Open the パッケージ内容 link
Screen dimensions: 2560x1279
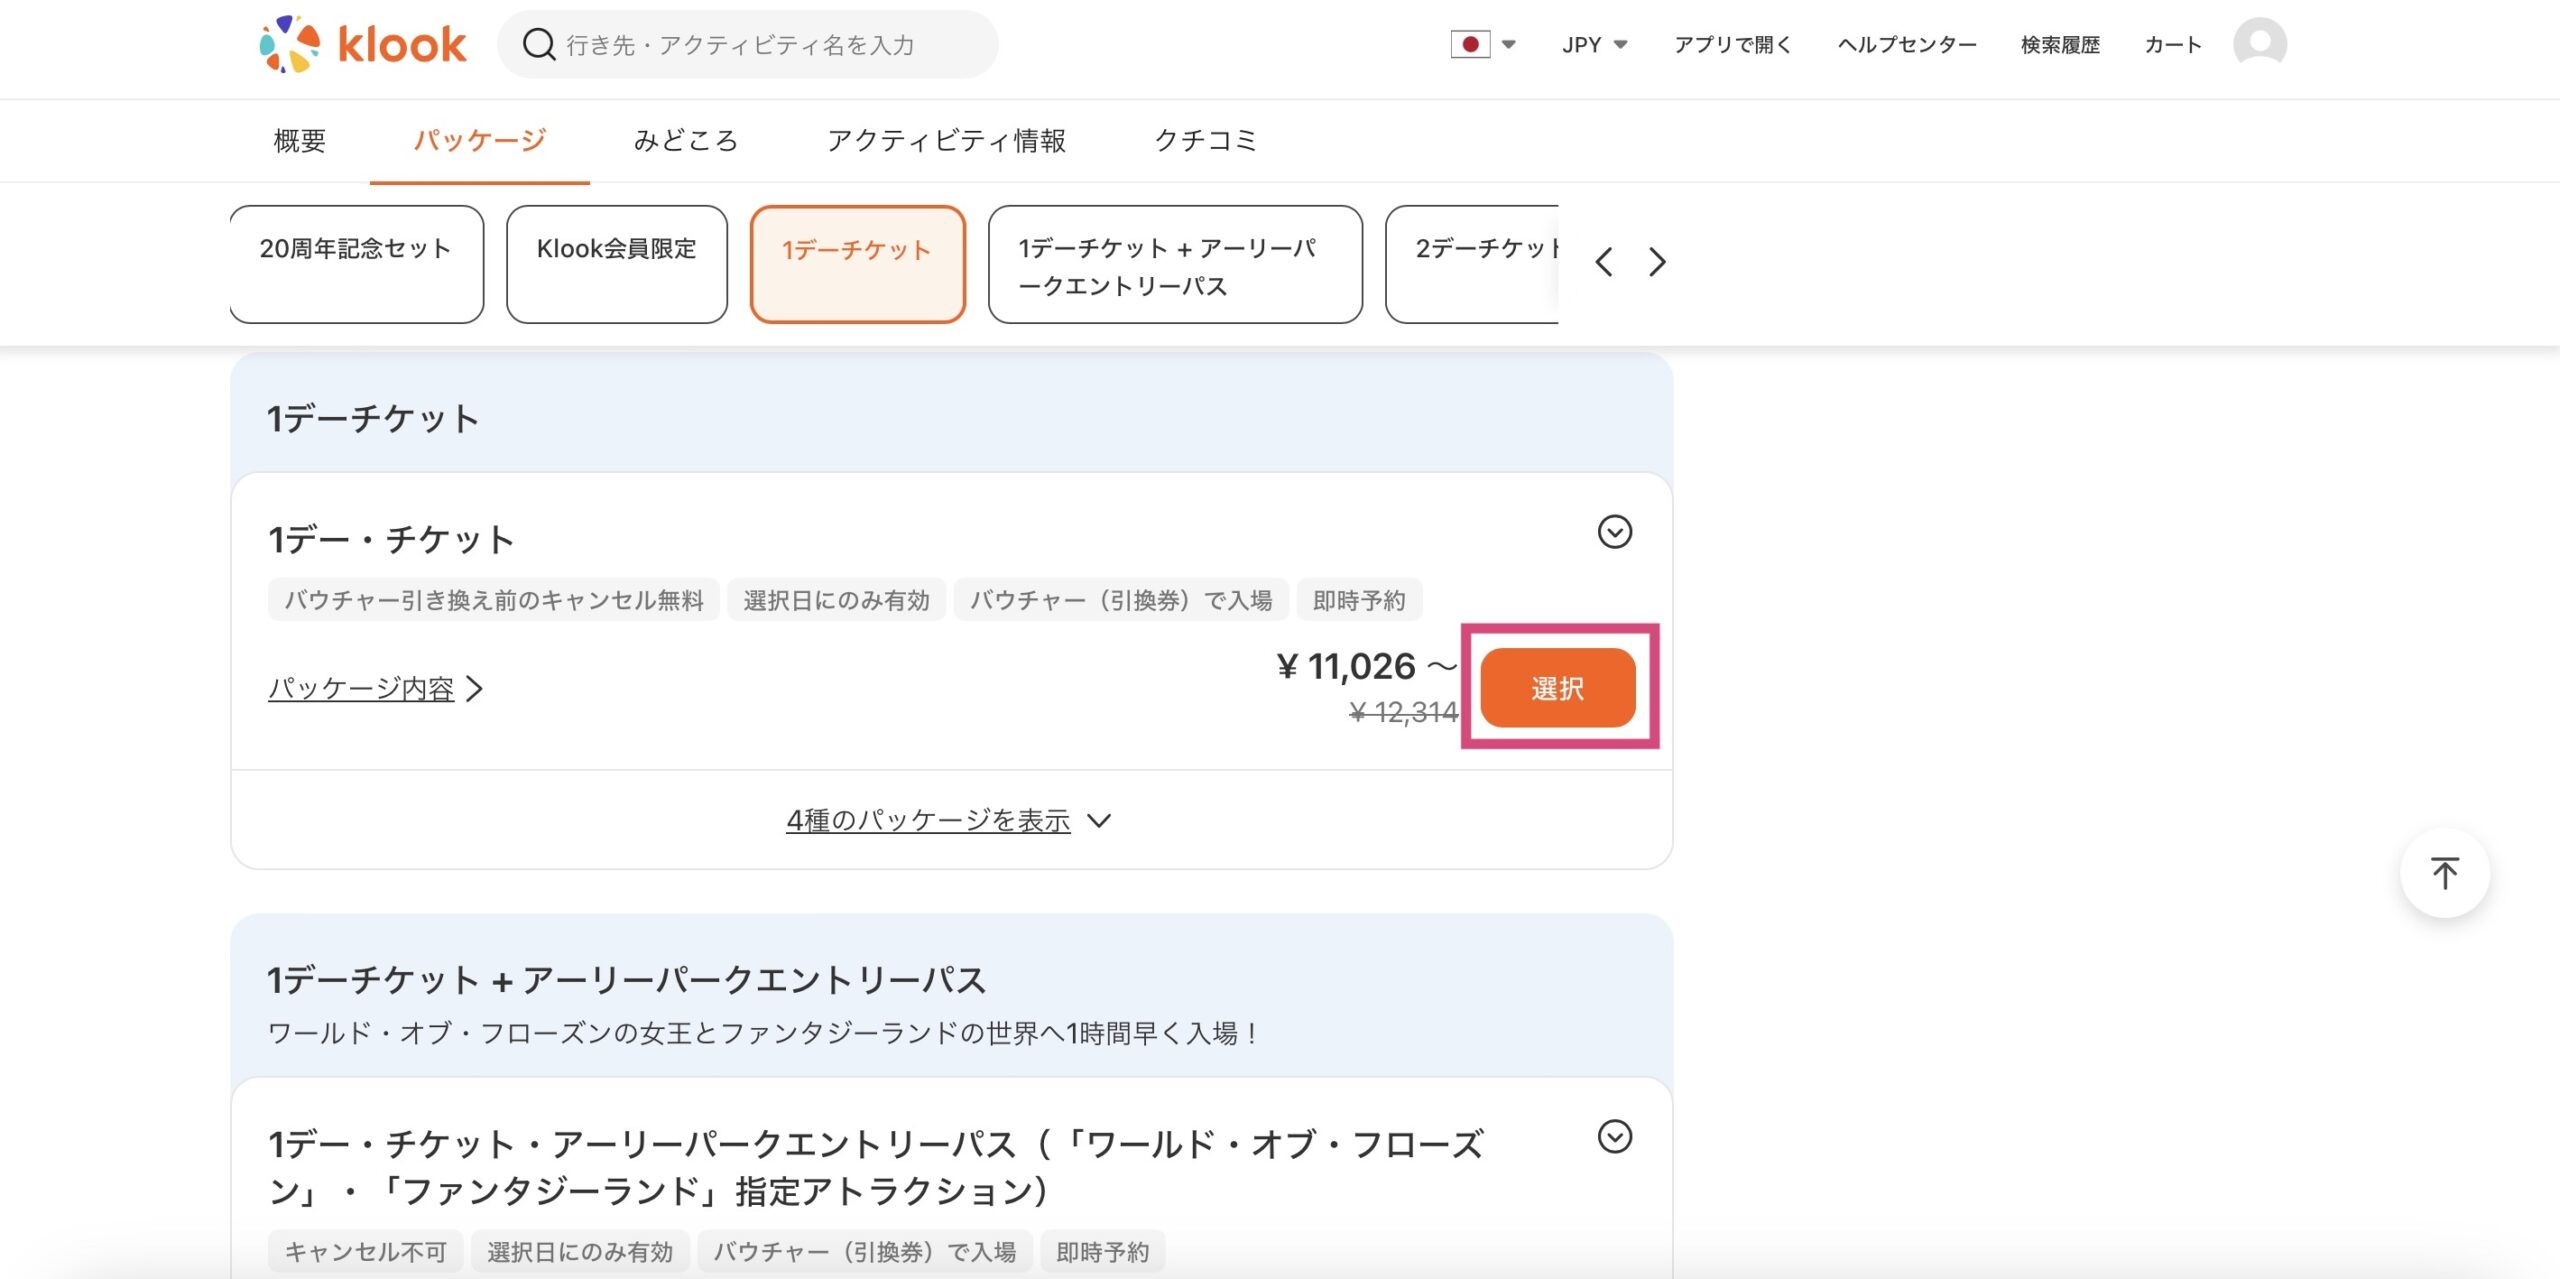coord(375,688)
